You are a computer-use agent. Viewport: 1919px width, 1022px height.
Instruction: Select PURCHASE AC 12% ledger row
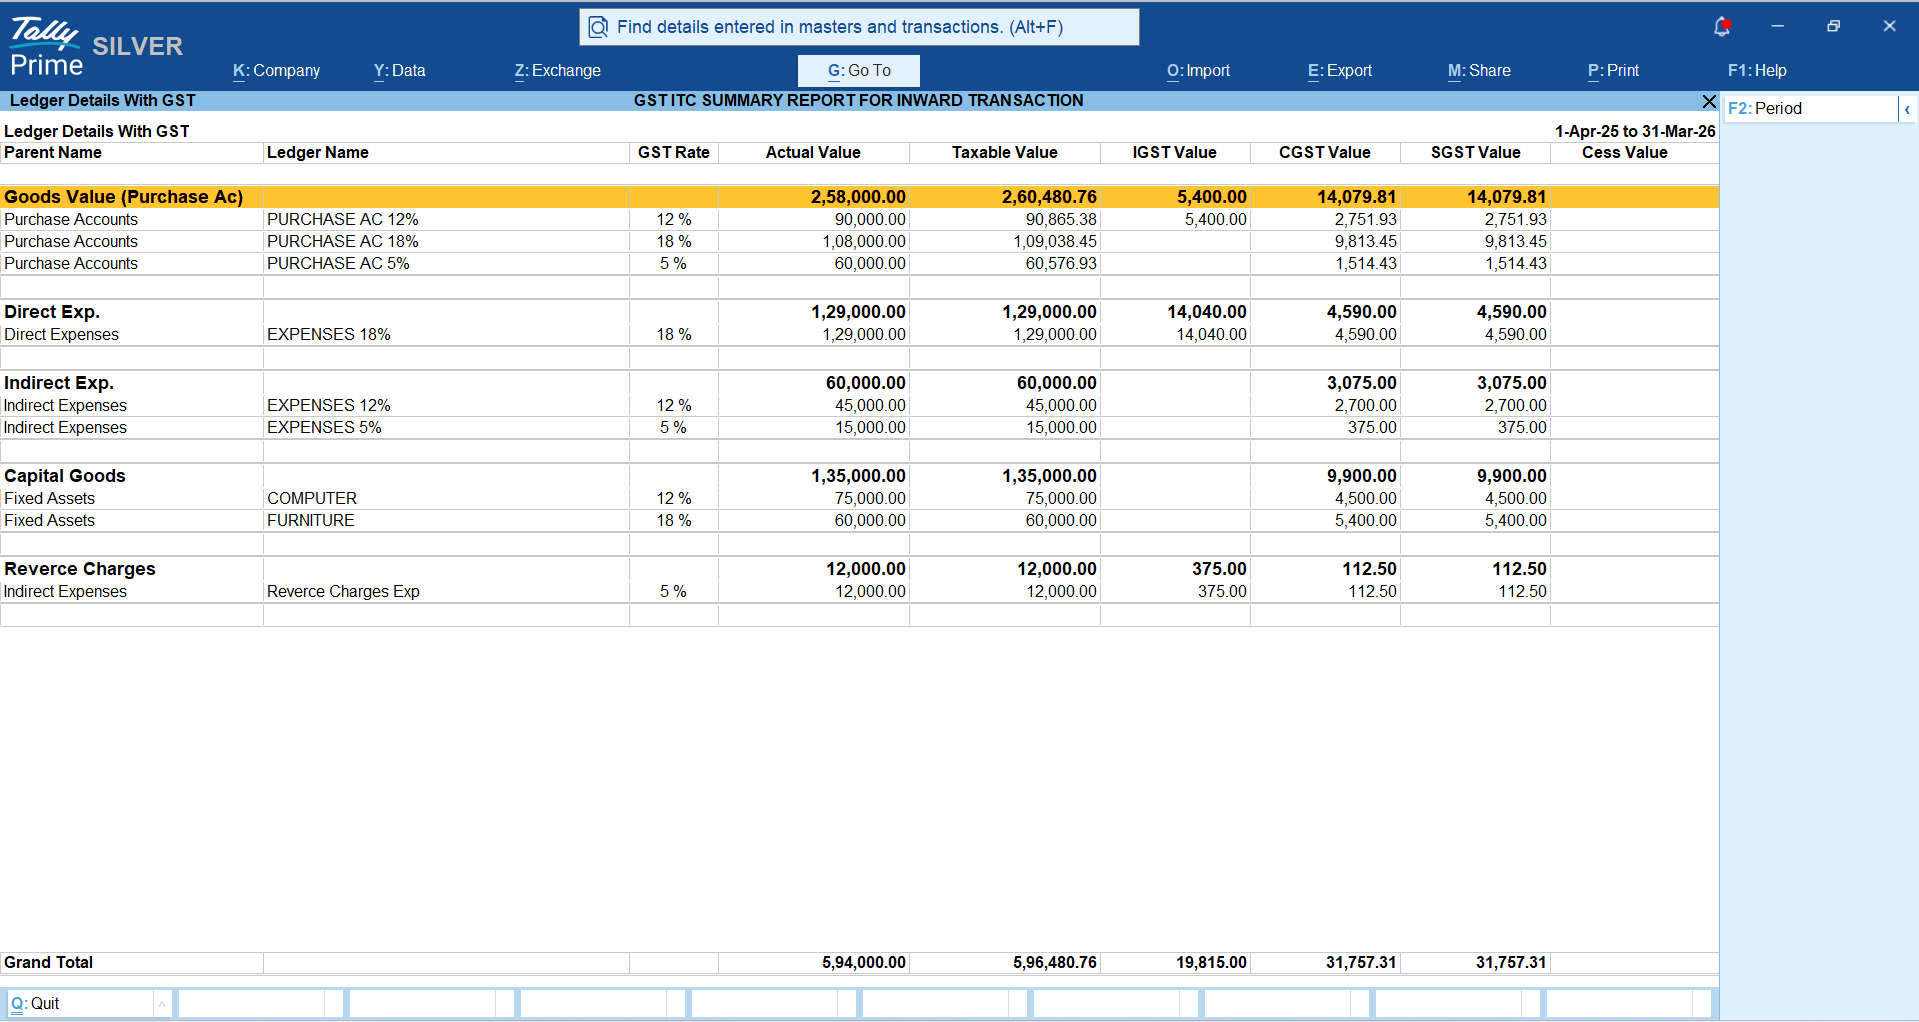coord(859,220)
